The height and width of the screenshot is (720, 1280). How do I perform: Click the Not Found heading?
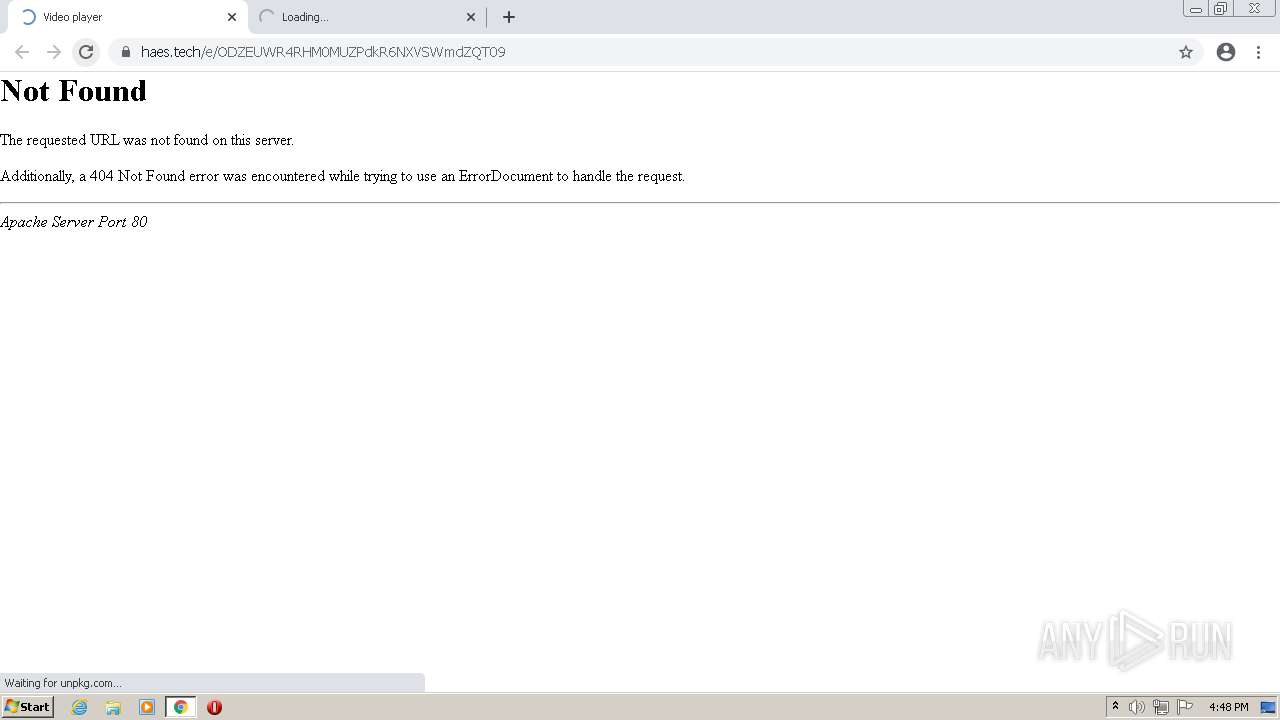pos(74,91)
